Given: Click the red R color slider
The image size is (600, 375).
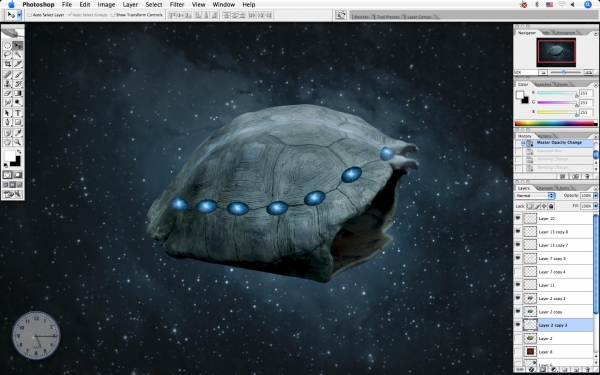Looking at the screenshot, I should coord(557,93).
